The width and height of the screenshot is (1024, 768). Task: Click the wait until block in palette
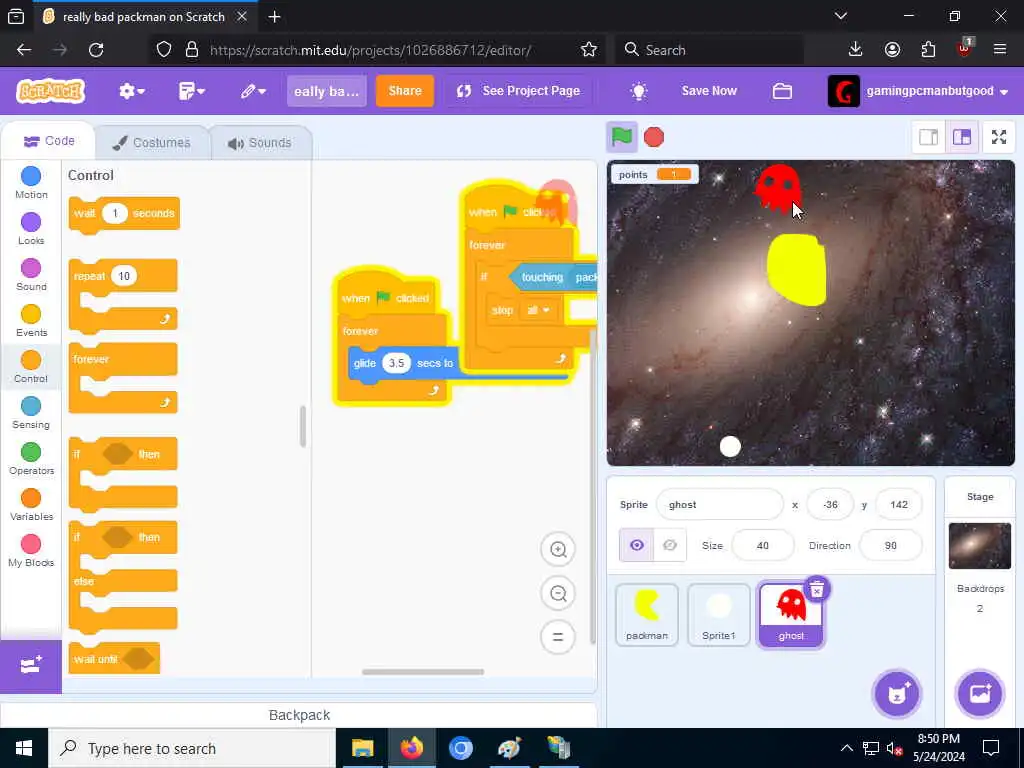[114, 659]
